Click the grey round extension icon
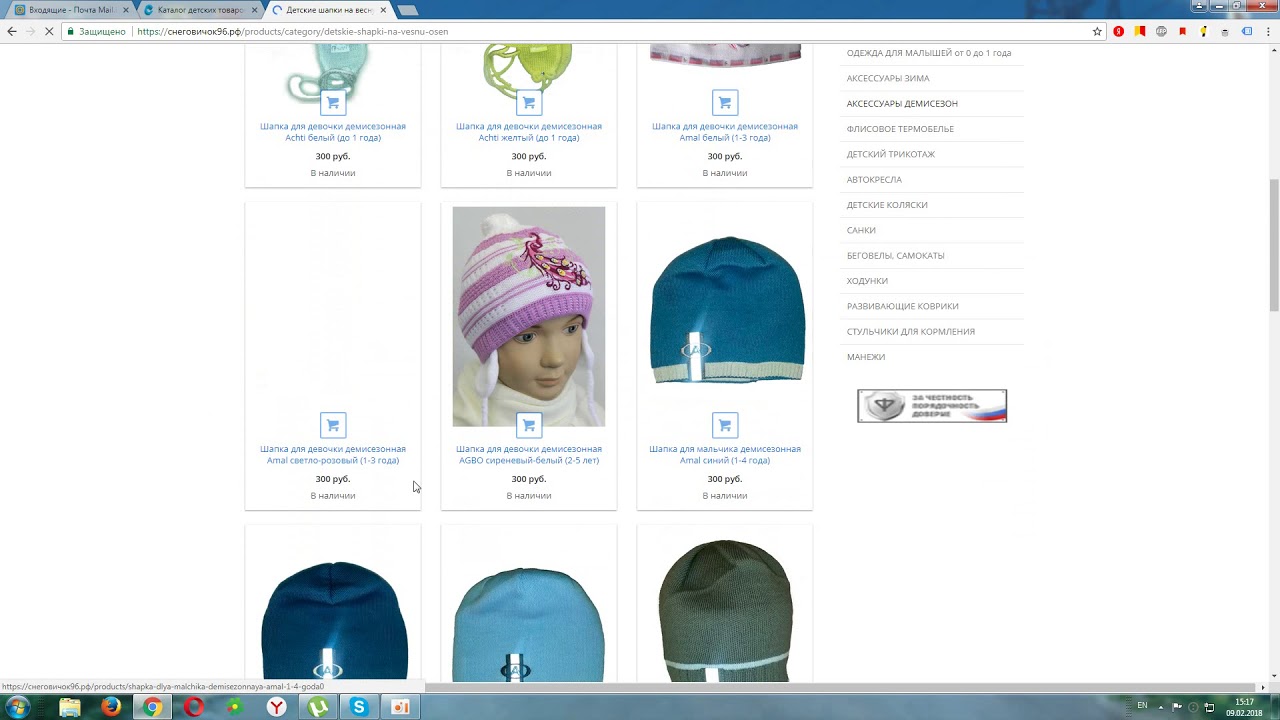The width and height of the screenshot is (1280, 720). click(x=1161, y=31)
